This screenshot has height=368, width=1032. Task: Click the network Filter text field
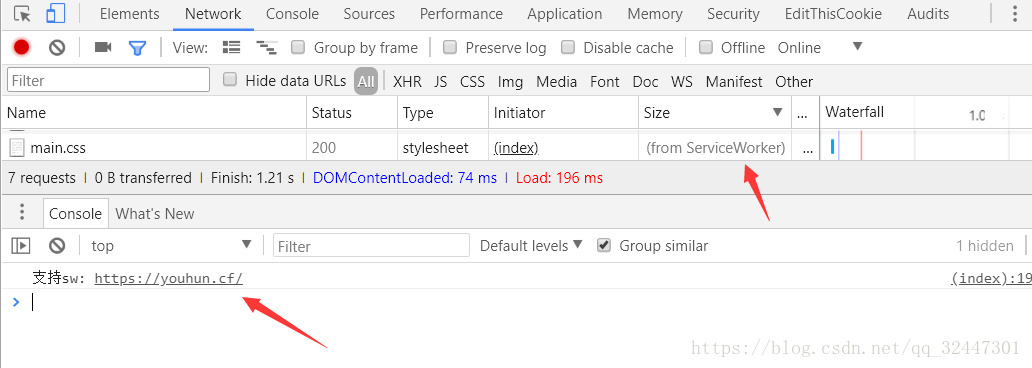(109, 80)
